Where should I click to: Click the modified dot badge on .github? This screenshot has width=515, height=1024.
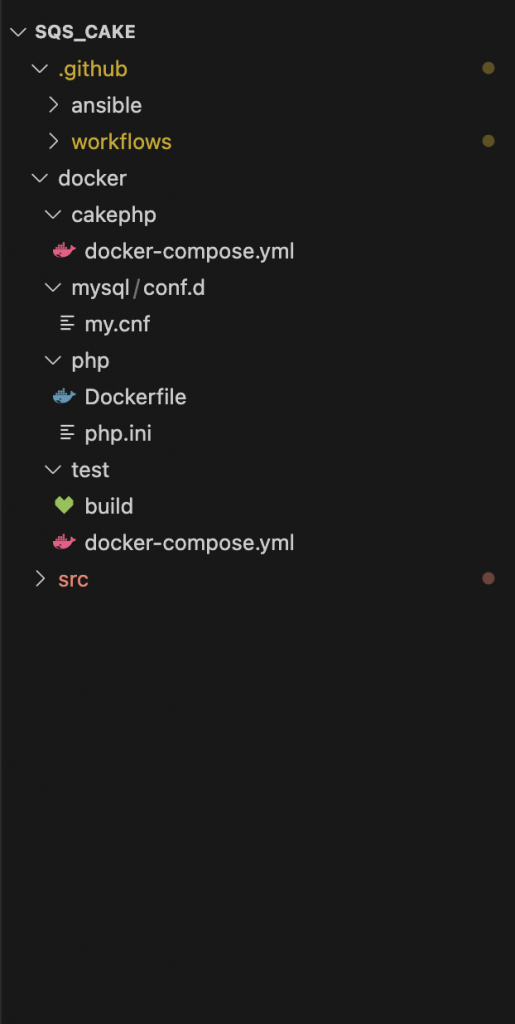[488, 68]
